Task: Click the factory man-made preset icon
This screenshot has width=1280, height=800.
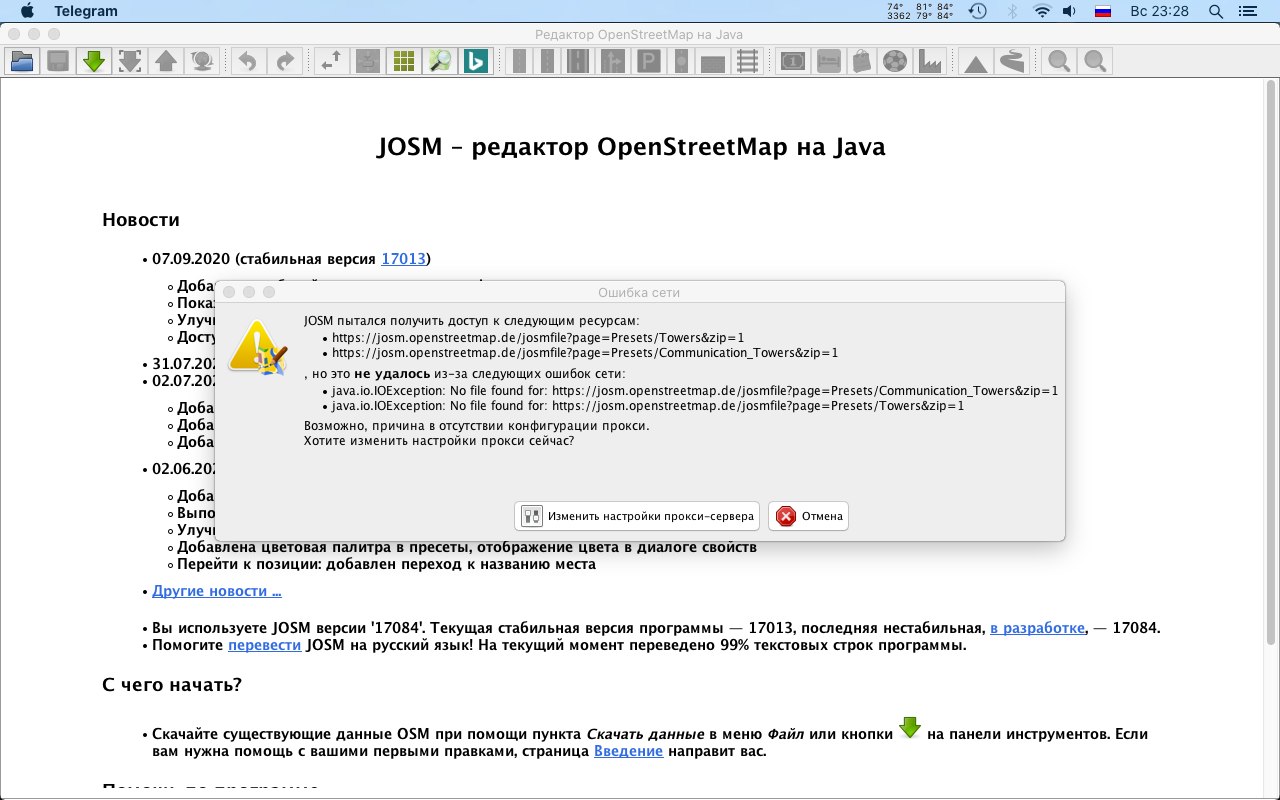Action: pos(931,61)
